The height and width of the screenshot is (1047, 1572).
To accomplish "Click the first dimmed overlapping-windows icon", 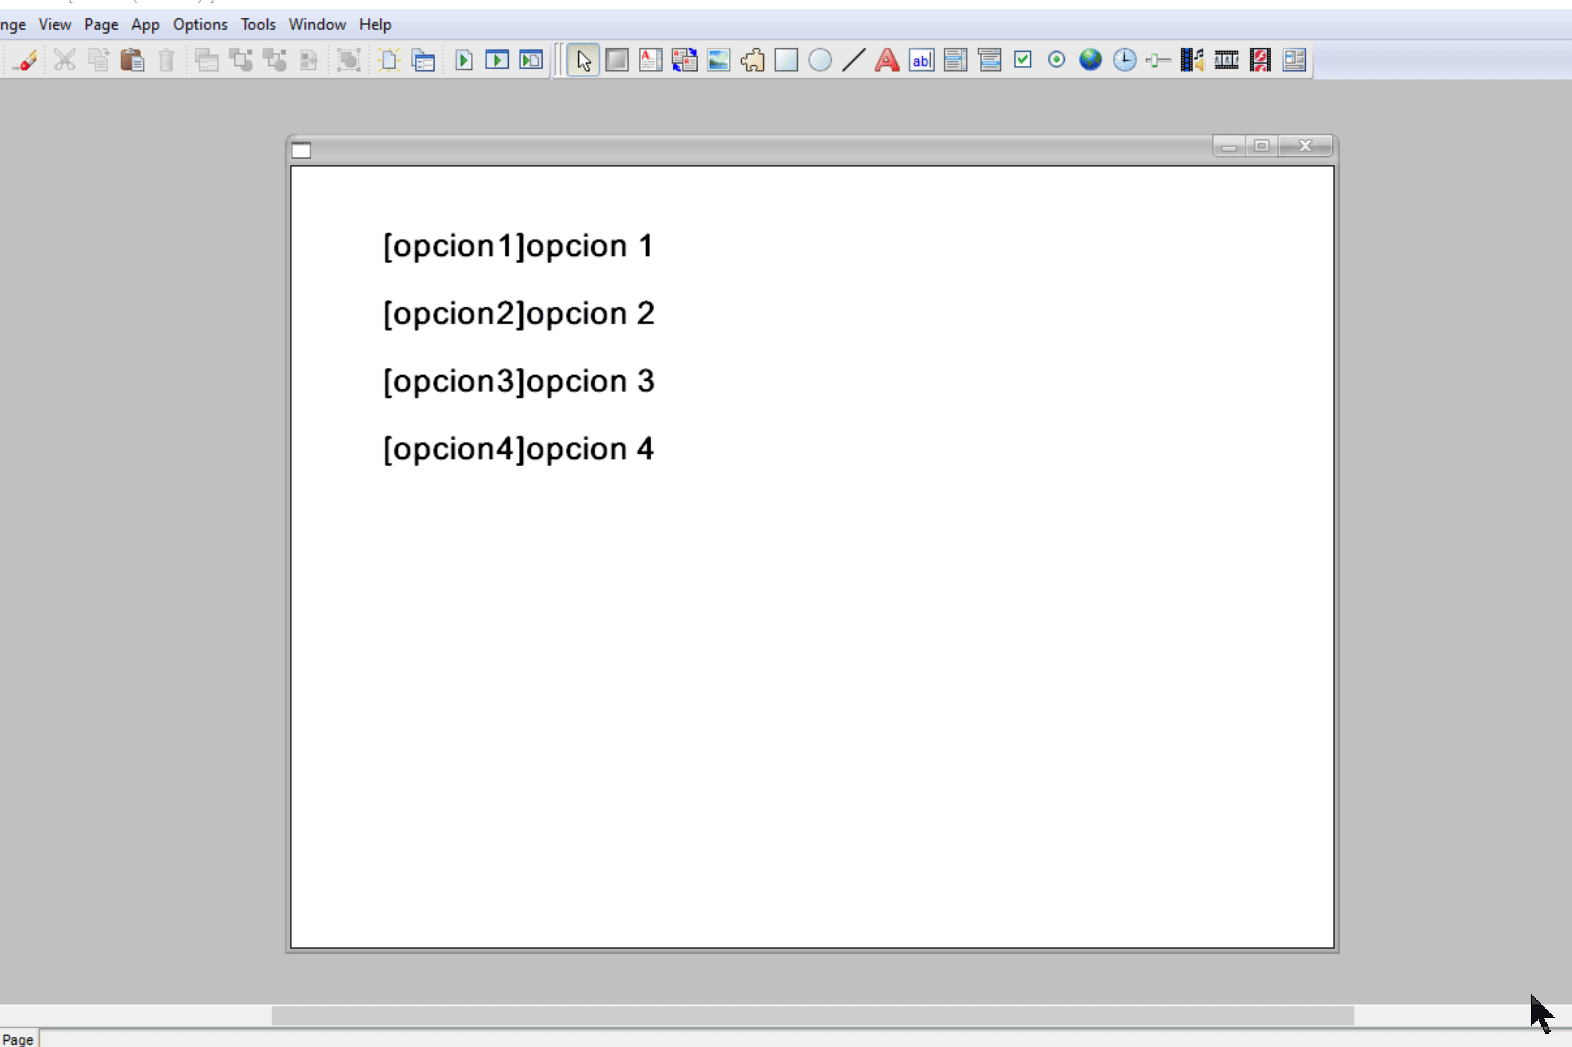I will [x=207, y=60].
